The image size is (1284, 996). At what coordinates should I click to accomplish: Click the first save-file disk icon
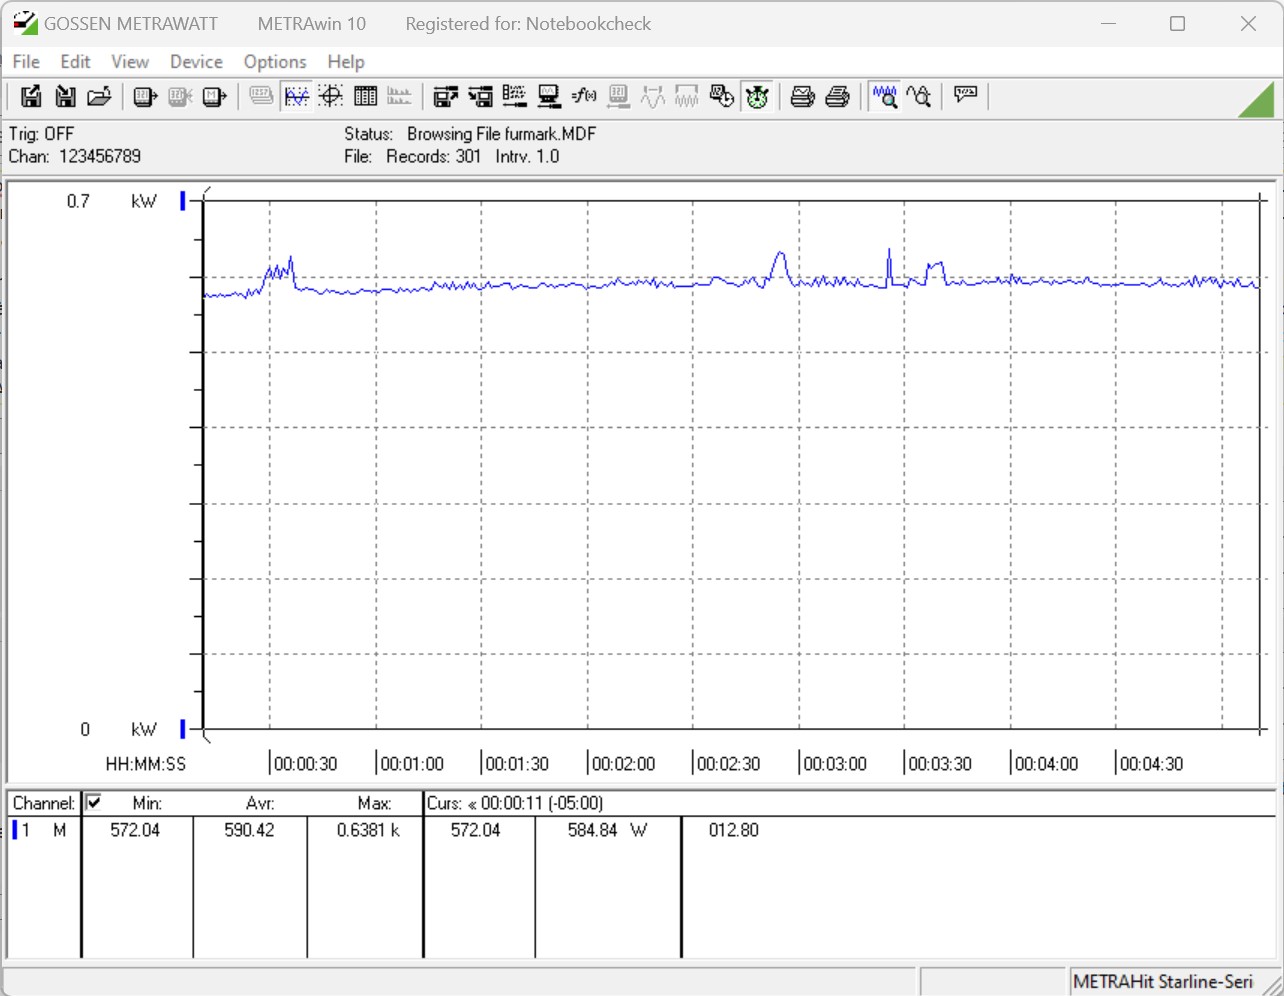[x=31, y=96]
